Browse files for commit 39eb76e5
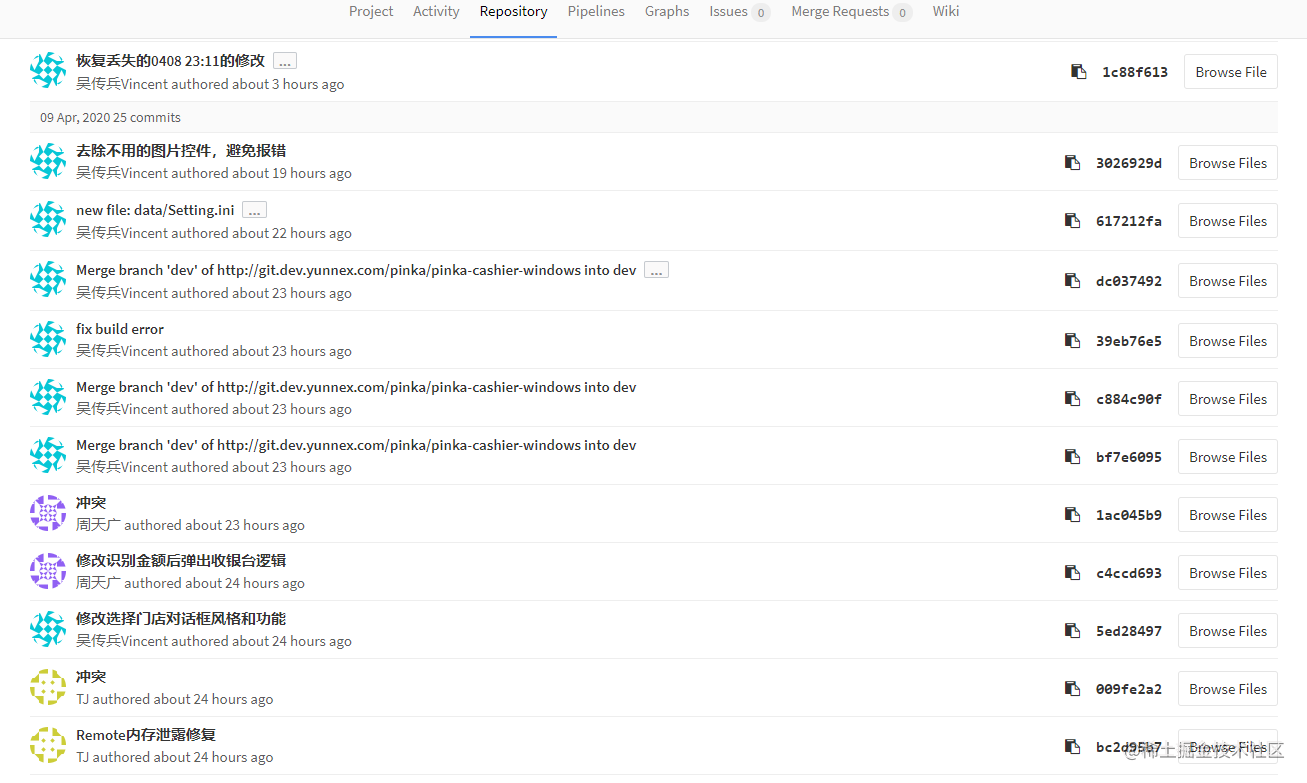The image size is (1307, 783). 1228,341
